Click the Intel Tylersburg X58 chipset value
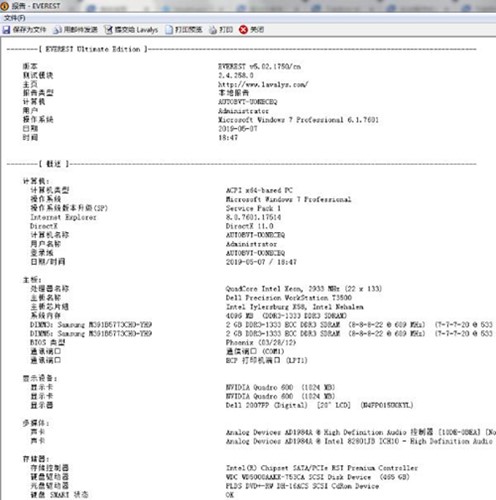The height and width of the screenshot is (500, 496). (295, 306)
